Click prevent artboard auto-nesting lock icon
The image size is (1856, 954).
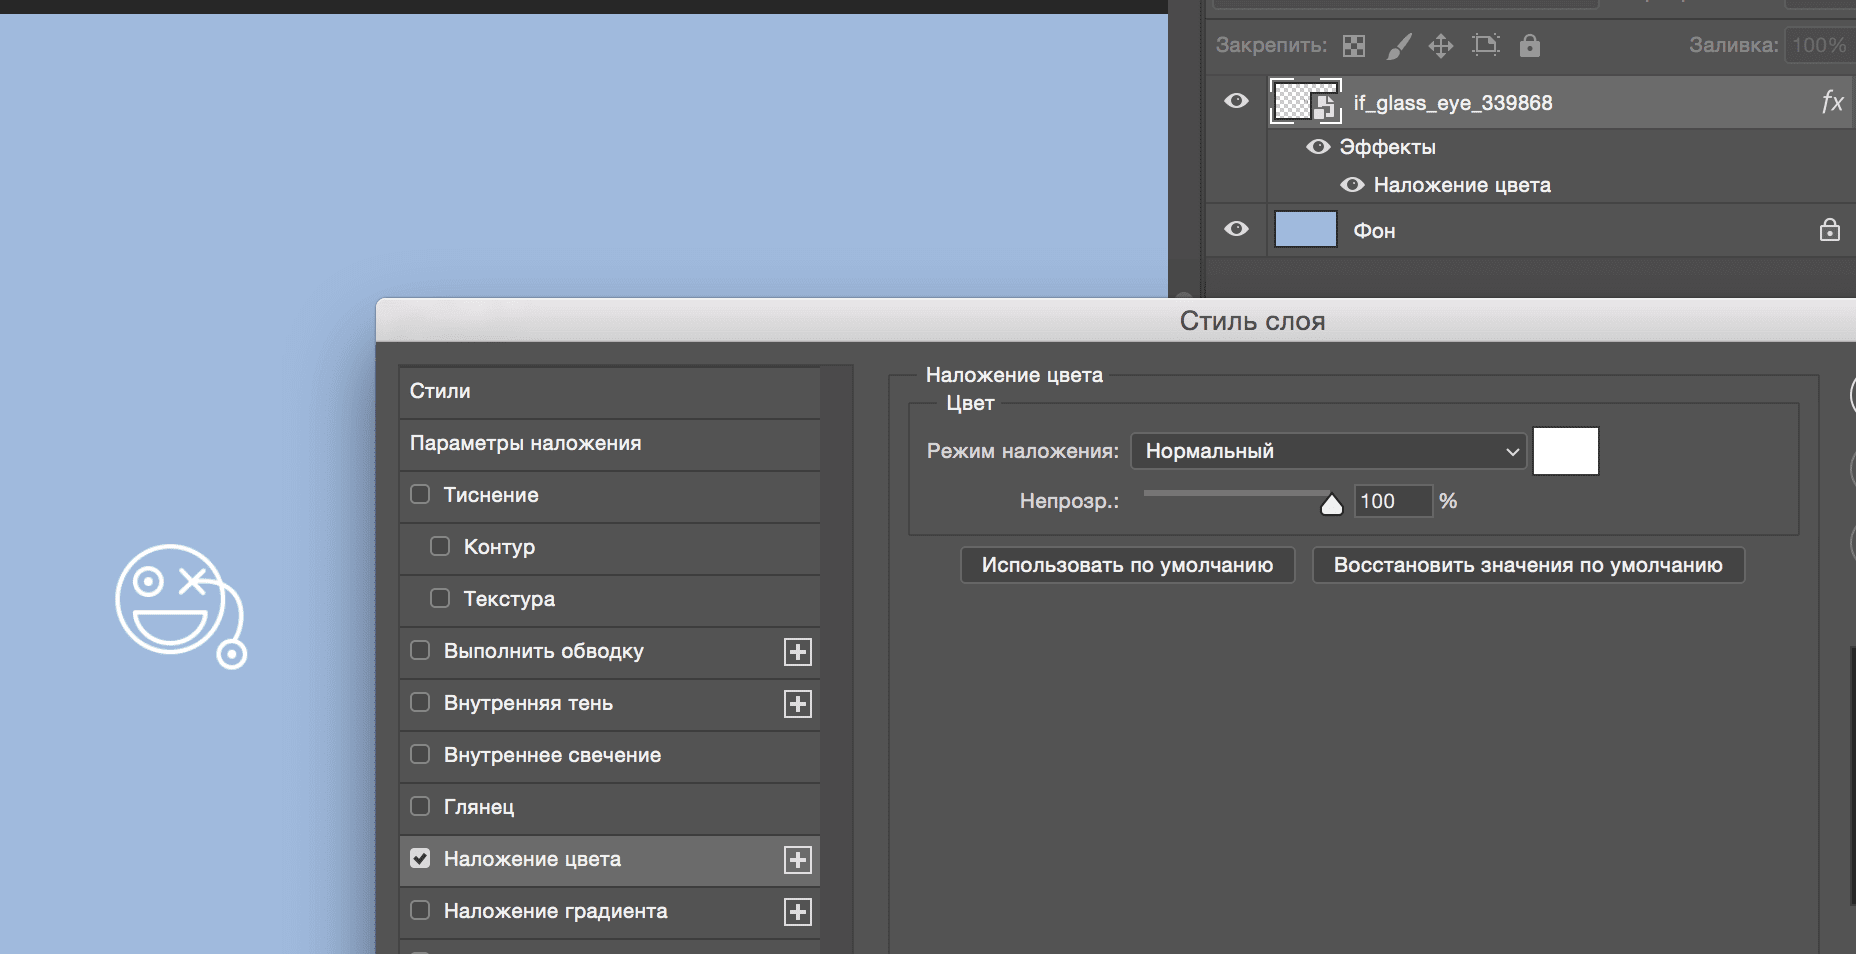tap(1486, 45)
